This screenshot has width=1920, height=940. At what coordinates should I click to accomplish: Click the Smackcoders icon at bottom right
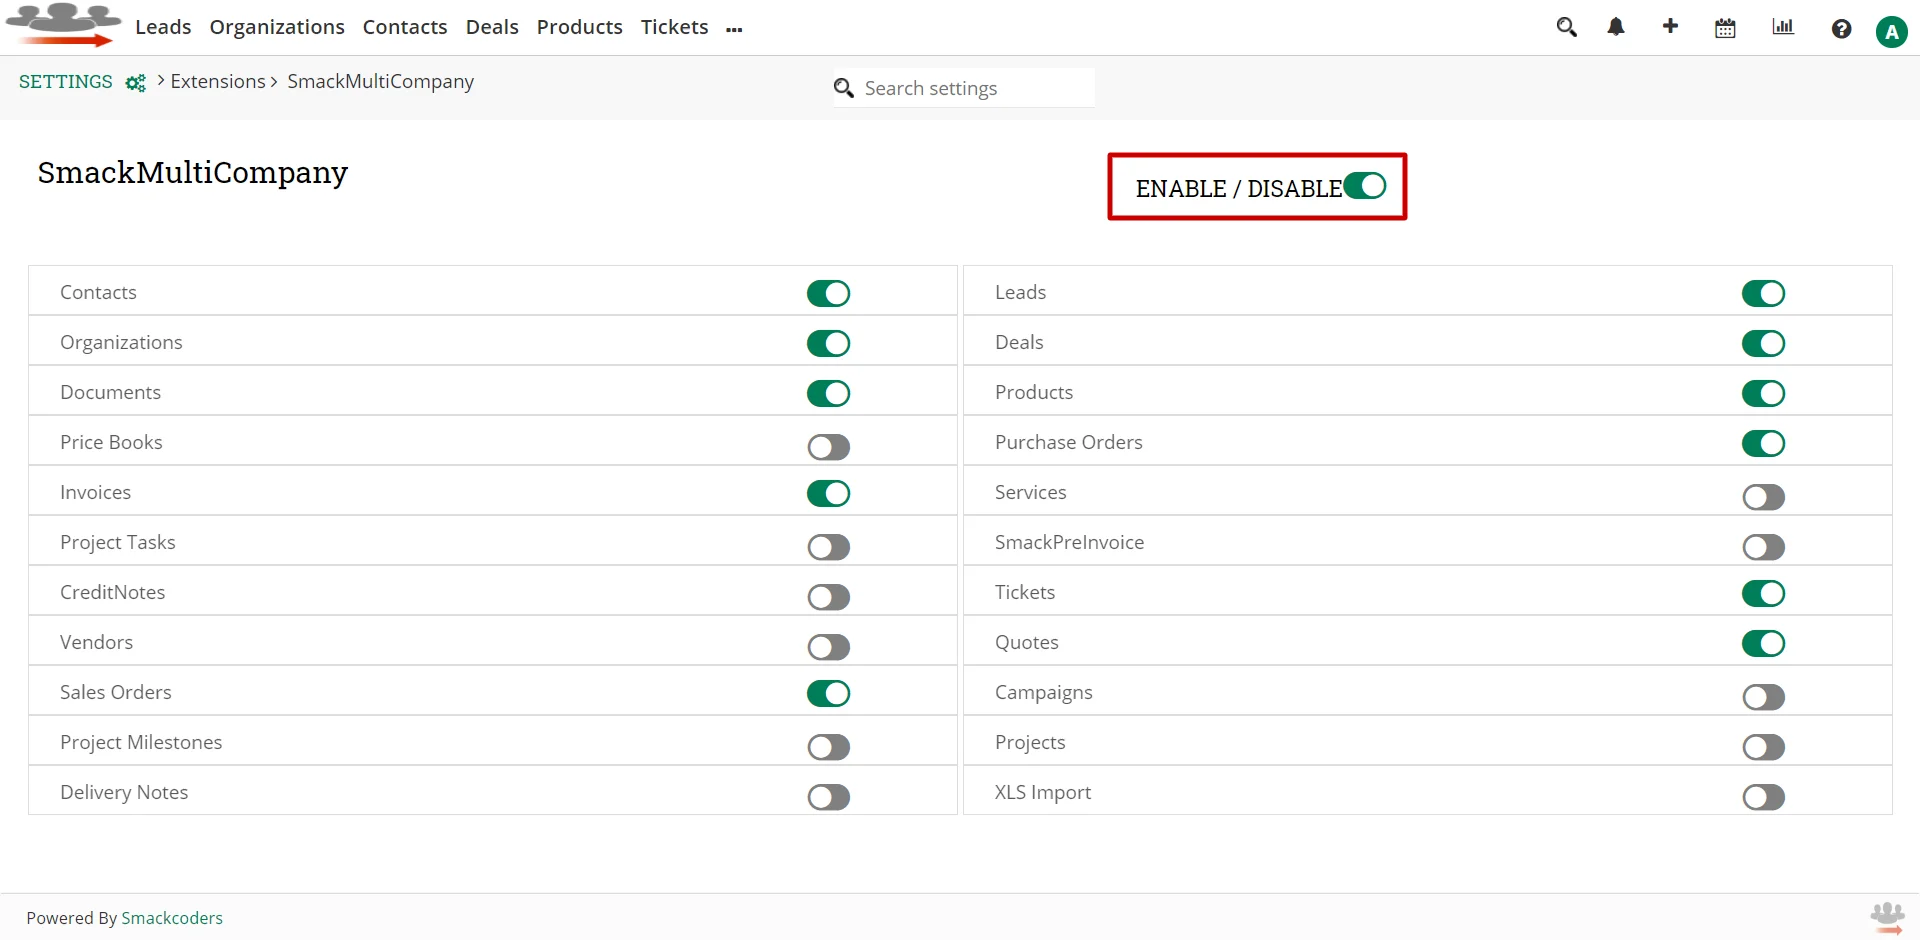[1888, 917]
